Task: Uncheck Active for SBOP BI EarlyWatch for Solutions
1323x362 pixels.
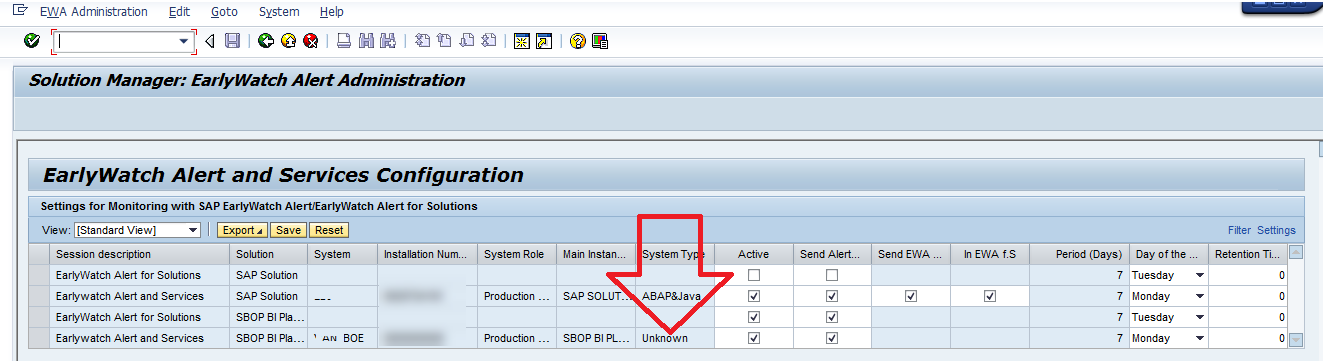Action: [753, 317]
